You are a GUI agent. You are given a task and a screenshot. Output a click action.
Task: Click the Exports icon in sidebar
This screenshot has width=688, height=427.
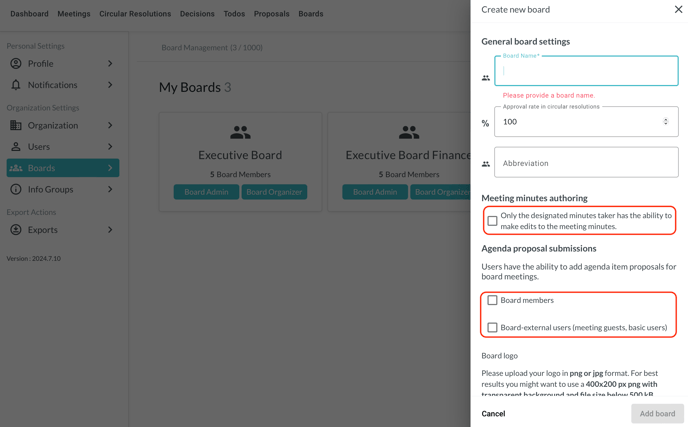coord(16,230)
